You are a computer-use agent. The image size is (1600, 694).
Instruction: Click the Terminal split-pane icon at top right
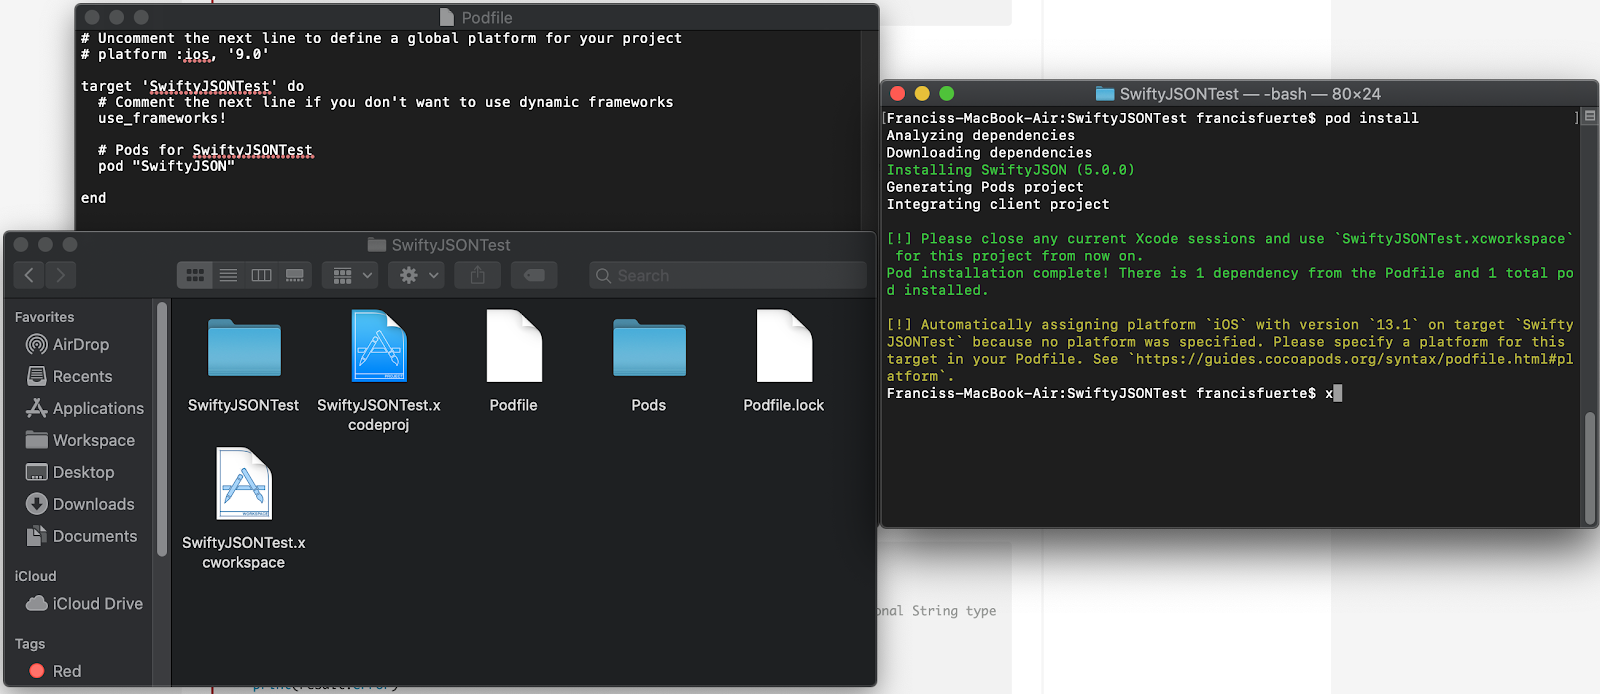(1590, 117)
